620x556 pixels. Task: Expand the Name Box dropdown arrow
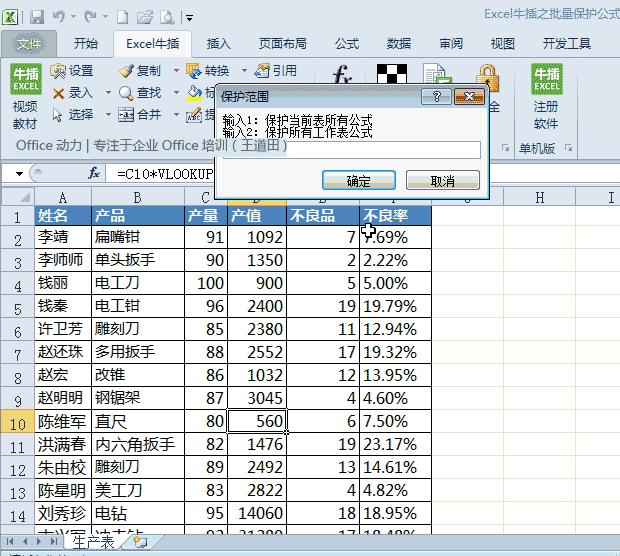[19, 173]
